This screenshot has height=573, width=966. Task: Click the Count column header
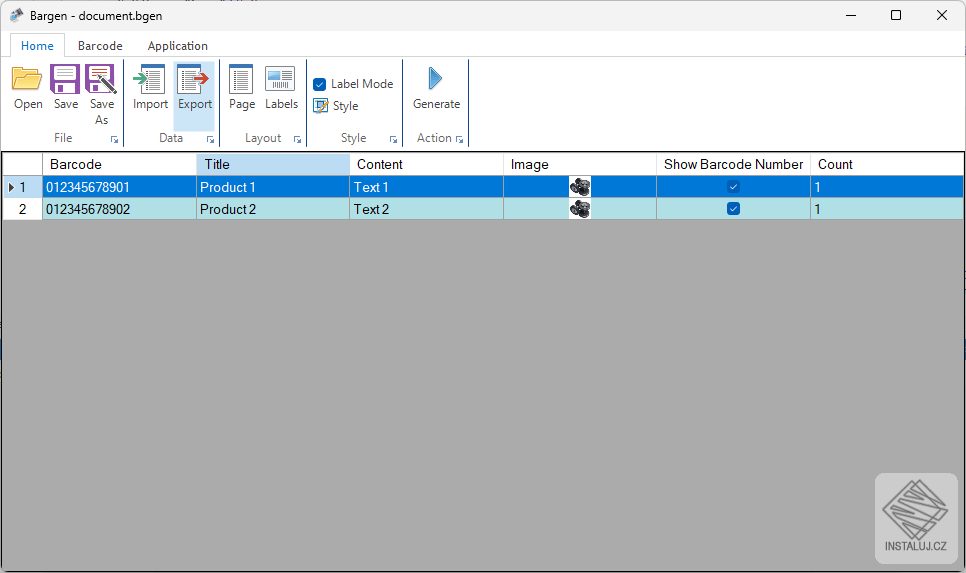[x=887, y=165]
